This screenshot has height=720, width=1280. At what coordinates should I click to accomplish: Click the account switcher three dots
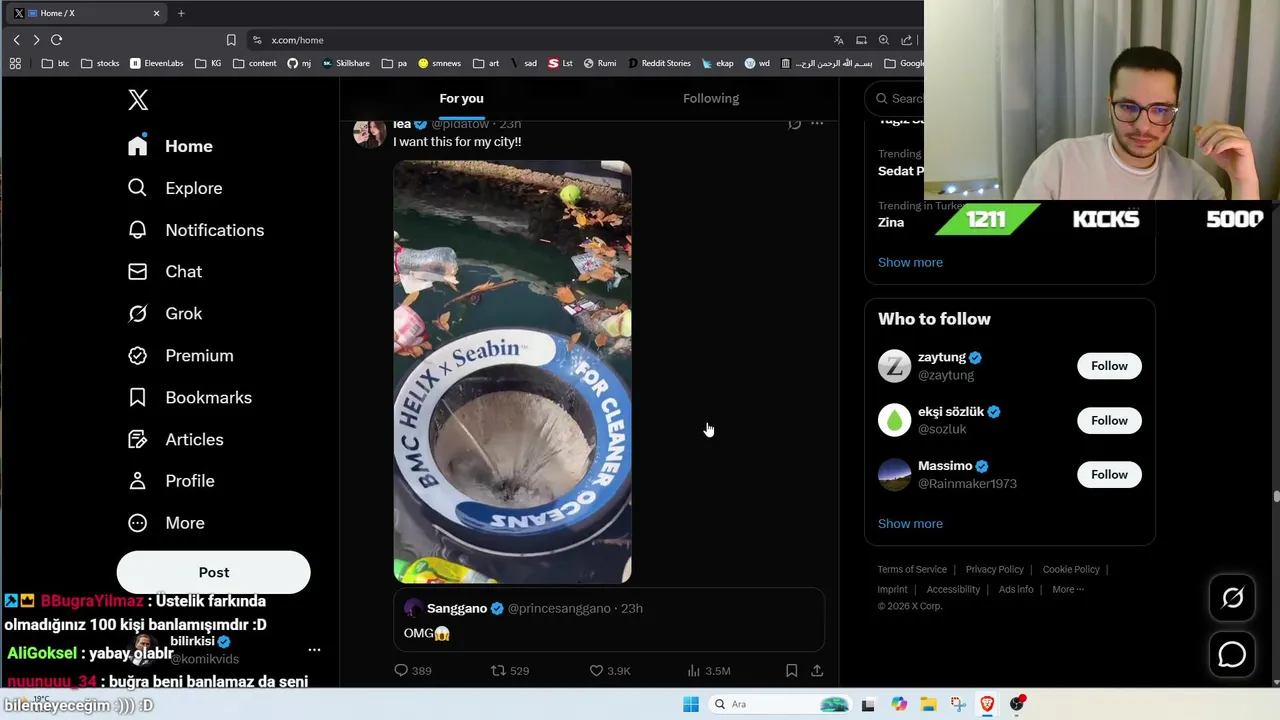pos(314,650)
